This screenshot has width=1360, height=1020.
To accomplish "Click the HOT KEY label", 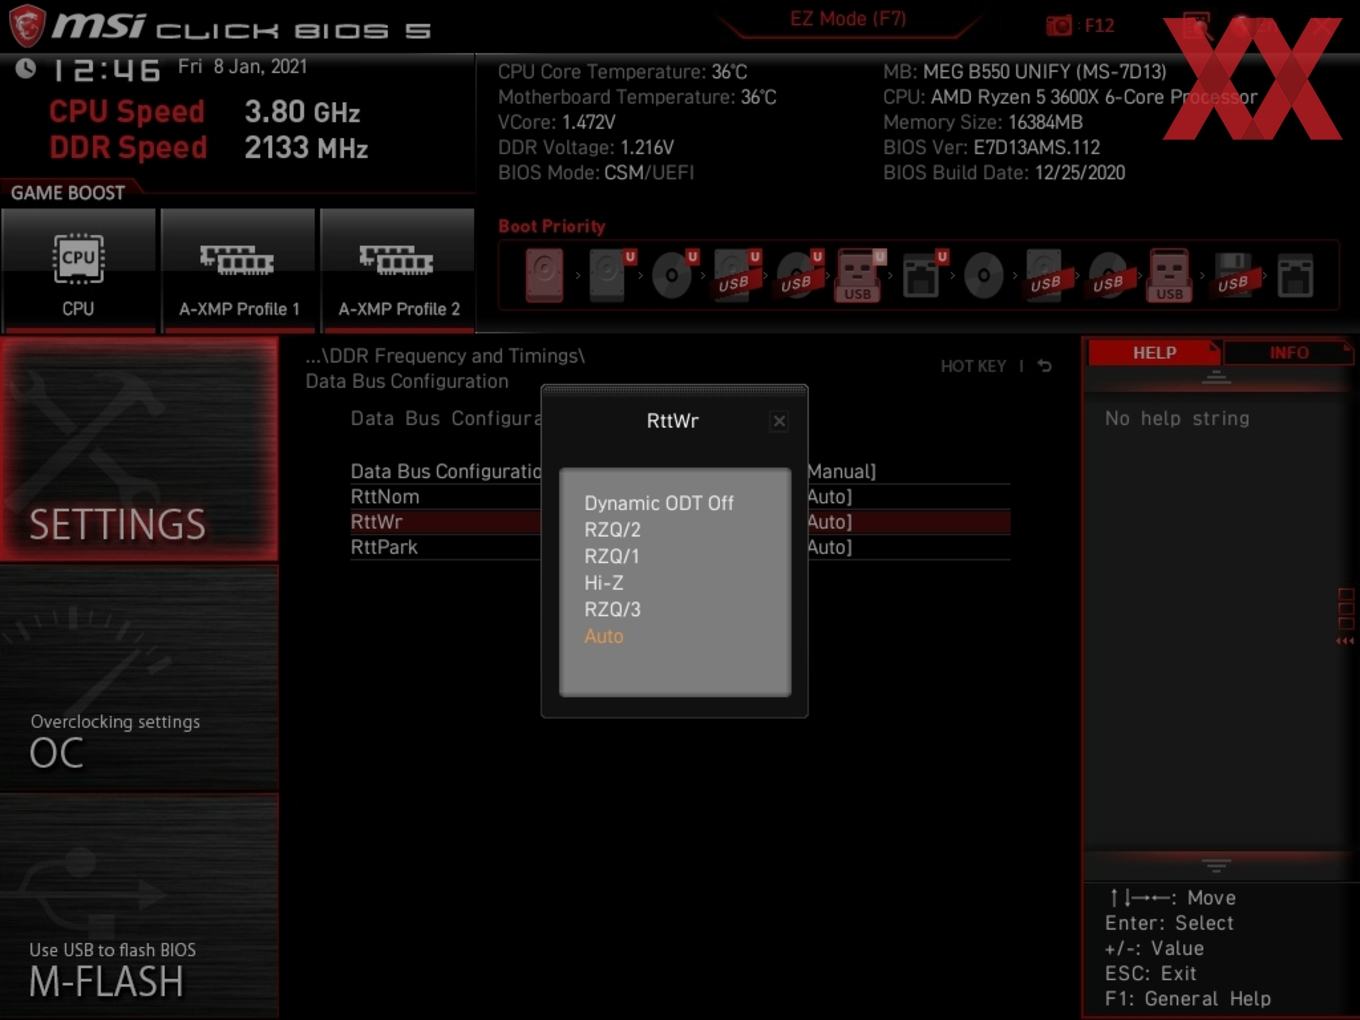I will point(973,366).
